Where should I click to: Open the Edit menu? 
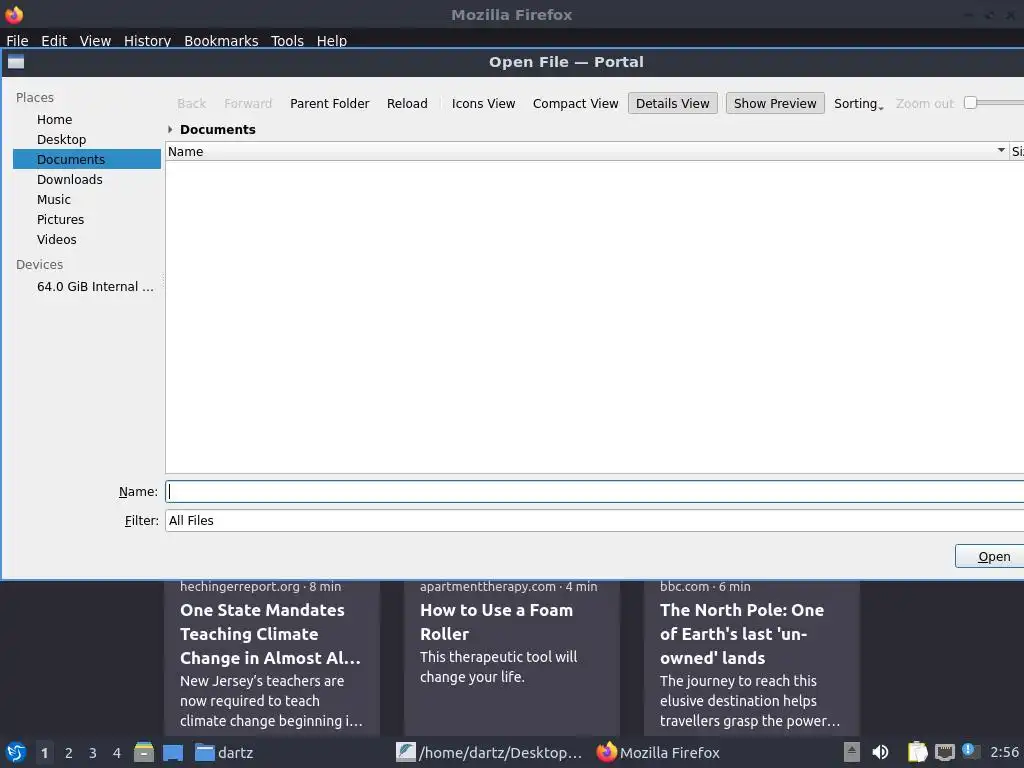tap(54, 40)
